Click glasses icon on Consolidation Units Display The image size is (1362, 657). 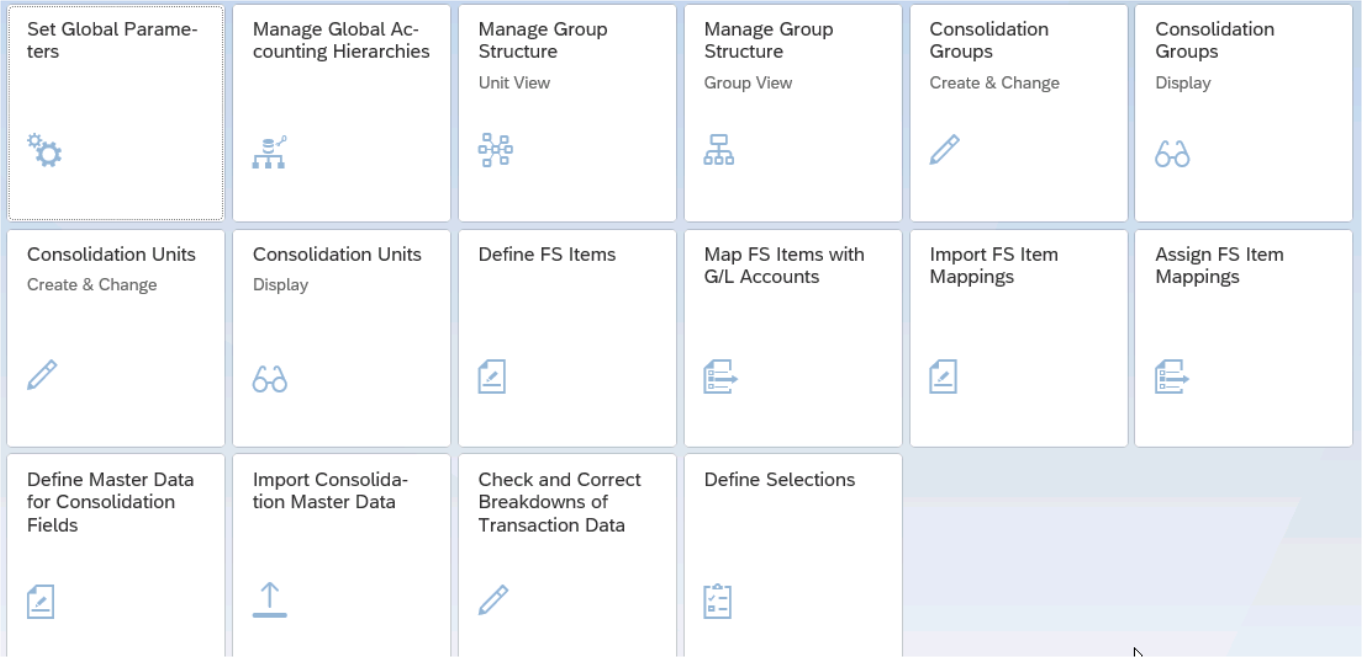pyautogui.click(x=270, y=379)
